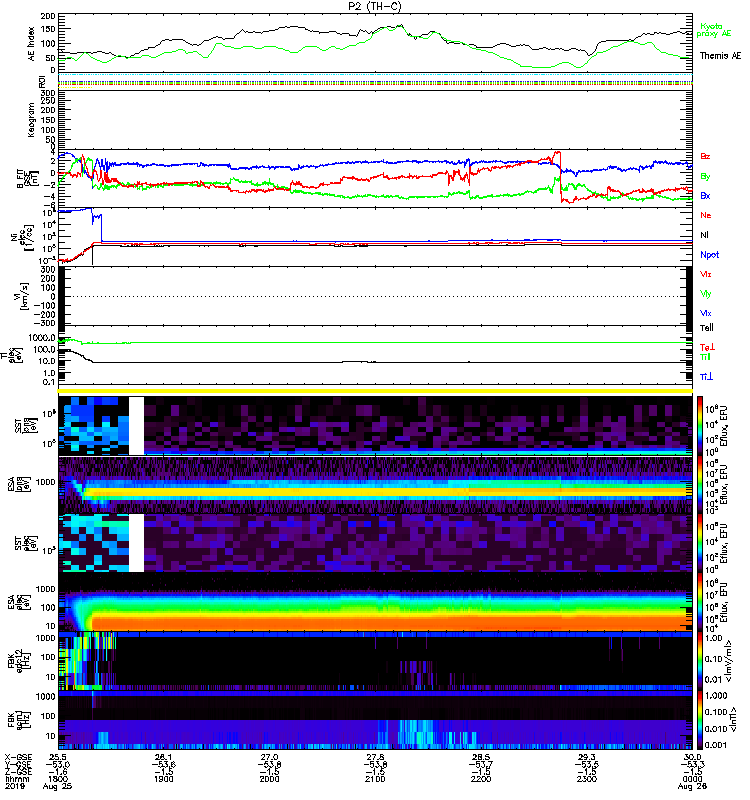Select the blue Npot legend label

(710, 255)
